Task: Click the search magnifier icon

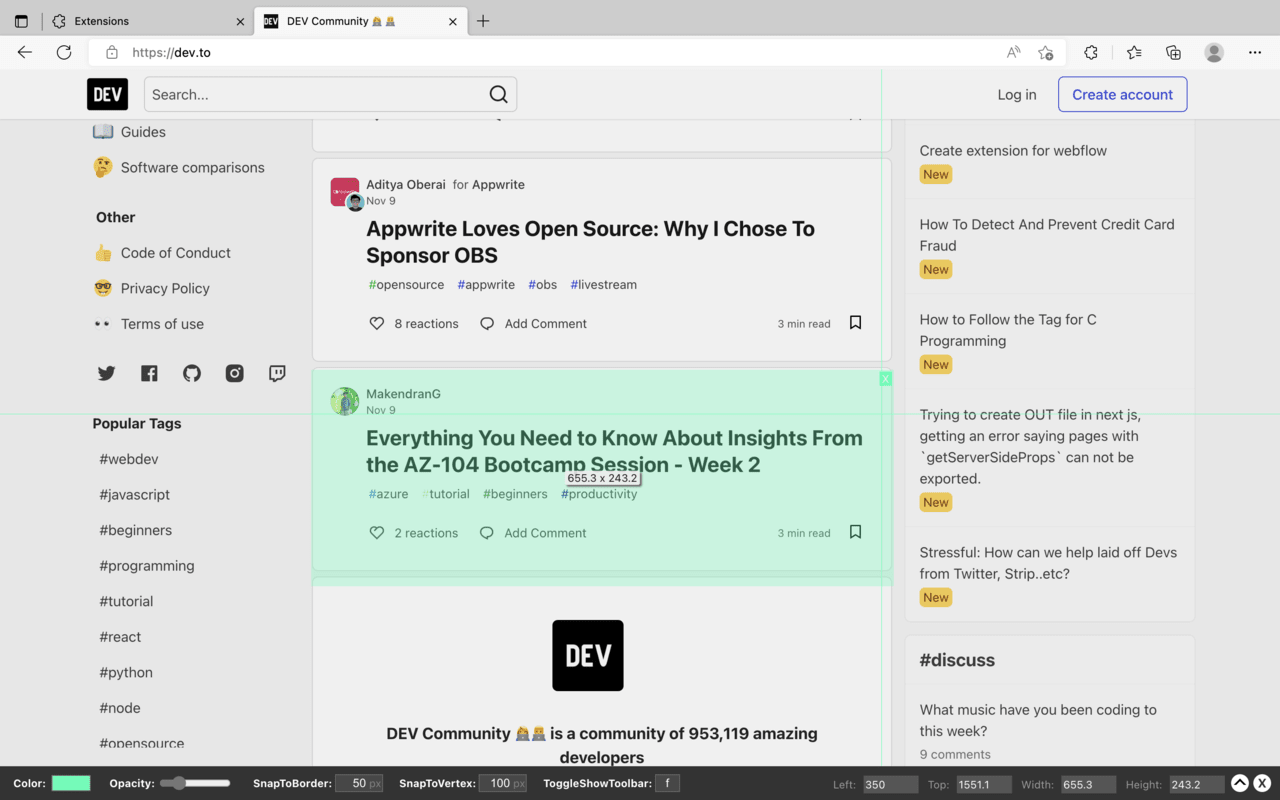Action: pos(498,94)
